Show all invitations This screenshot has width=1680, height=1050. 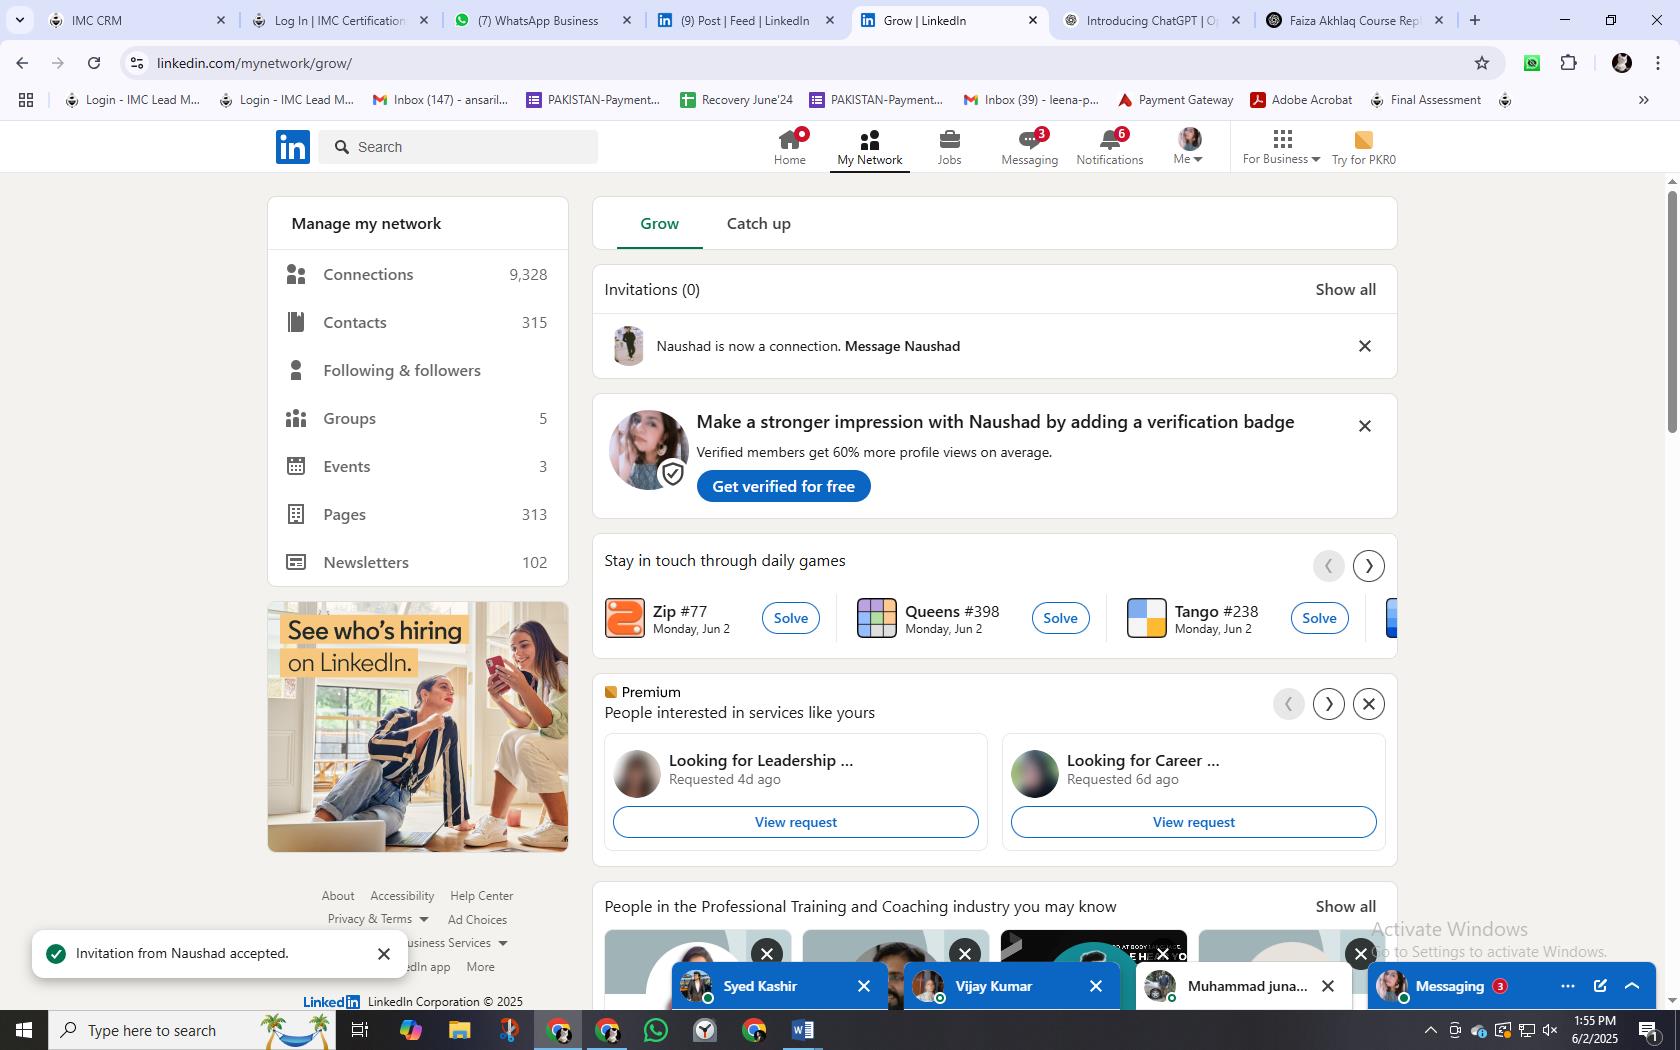pos(1345,290)
